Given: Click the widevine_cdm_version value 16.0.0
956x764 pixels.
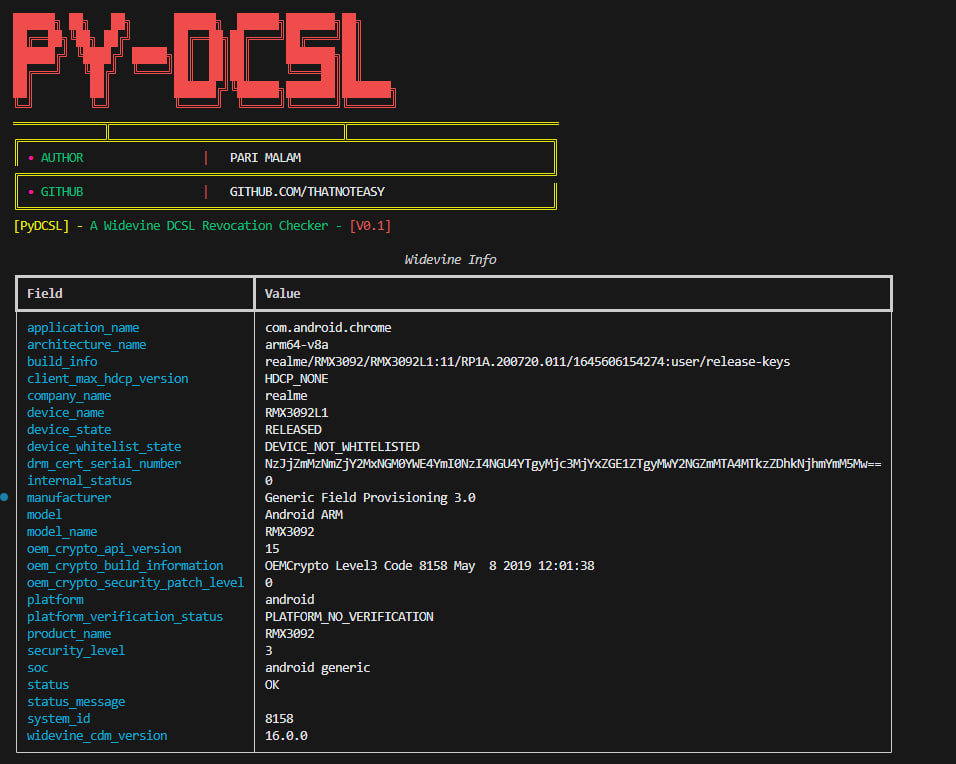Looking at the screenshot, I should 286,736.
